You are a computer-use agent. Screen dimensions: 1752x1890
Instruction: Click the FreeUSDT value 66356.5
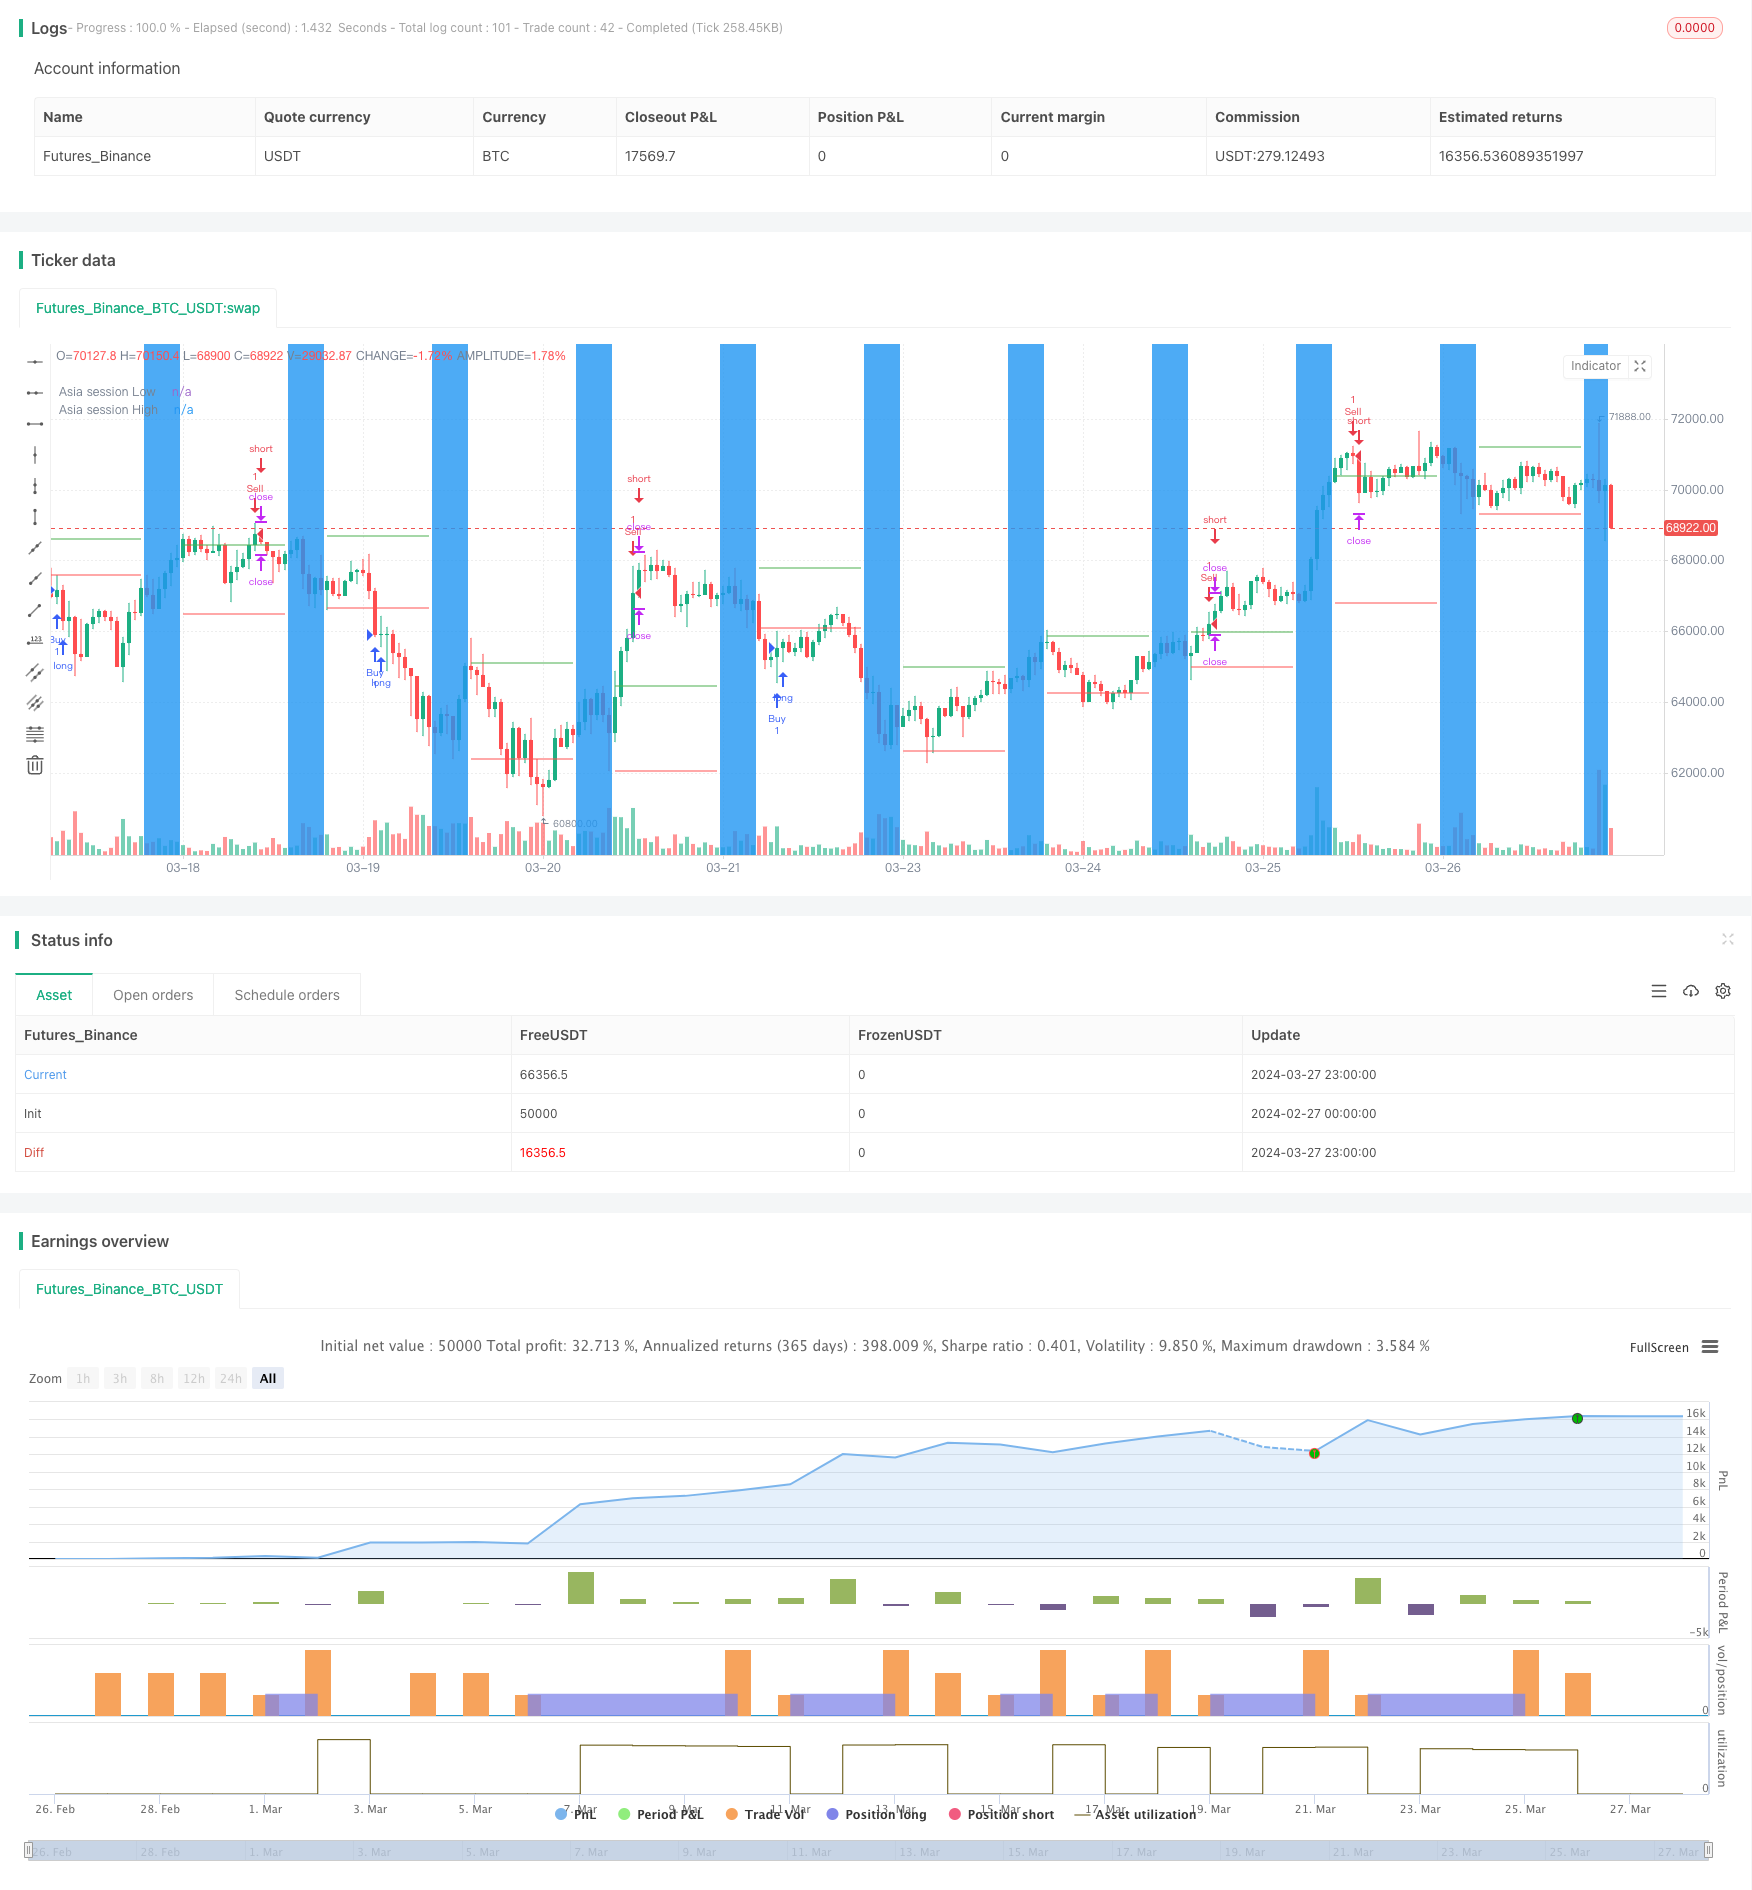pyautogui.click(x=544, y=1075)
